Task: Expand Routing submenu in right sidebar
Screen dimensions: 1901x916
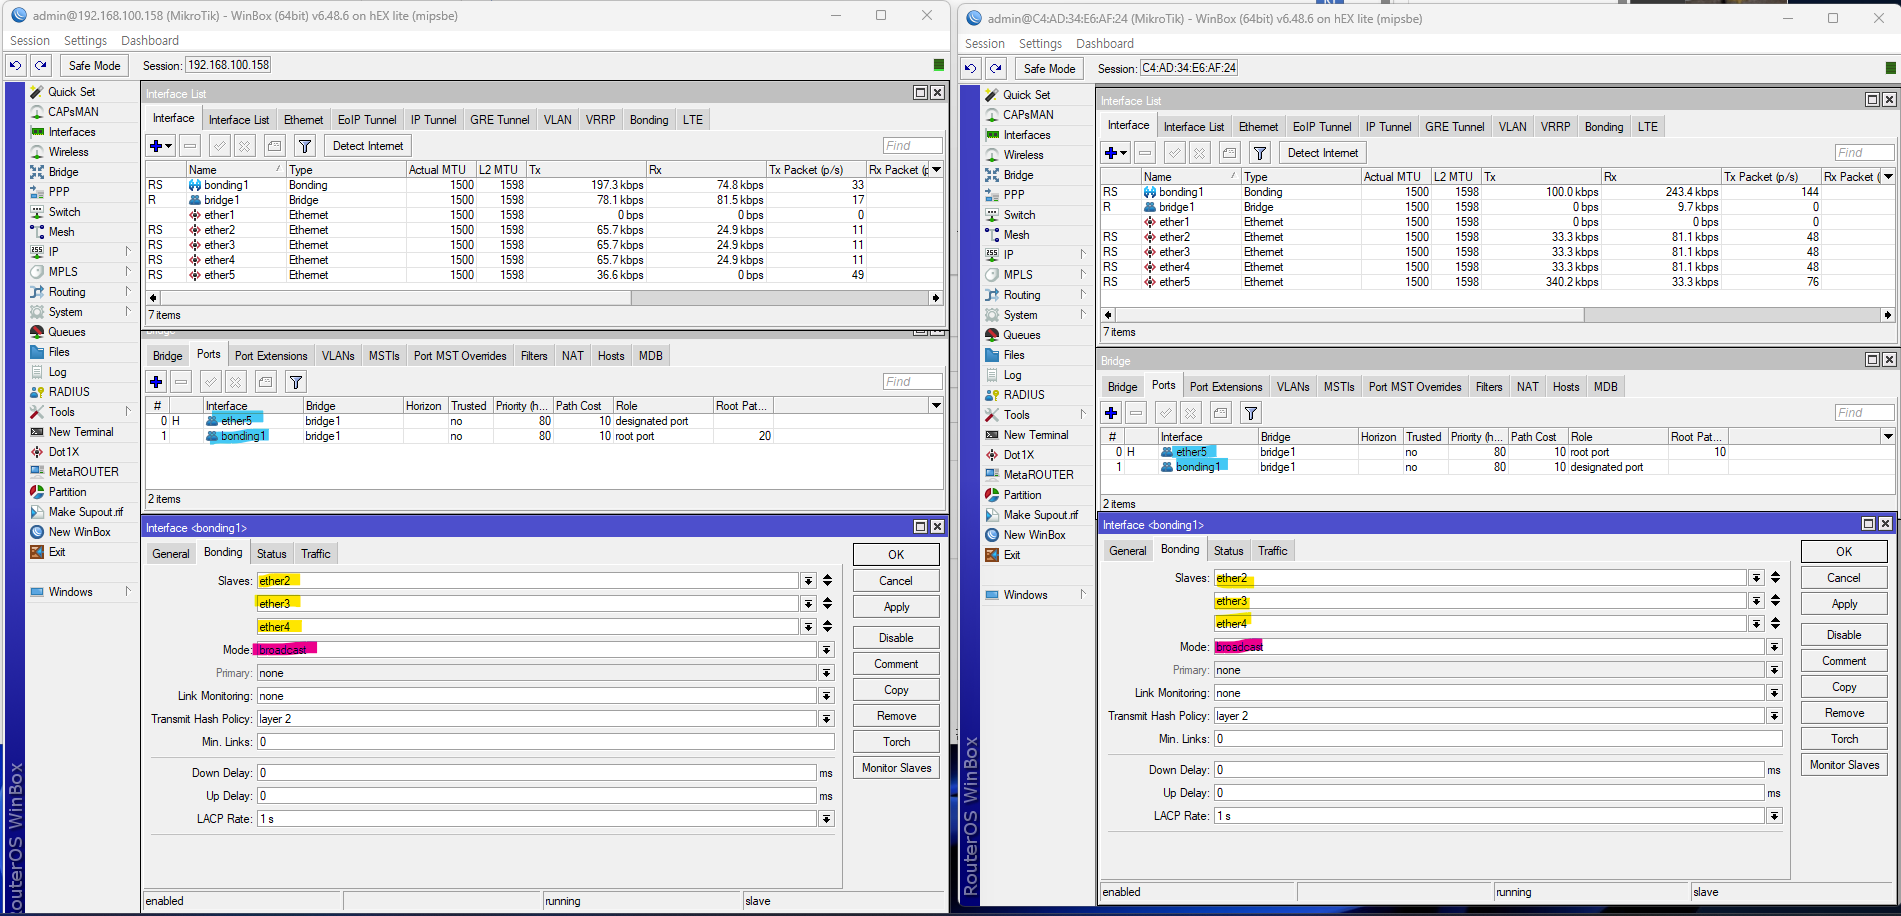Action: click(x=1083, y=295)
